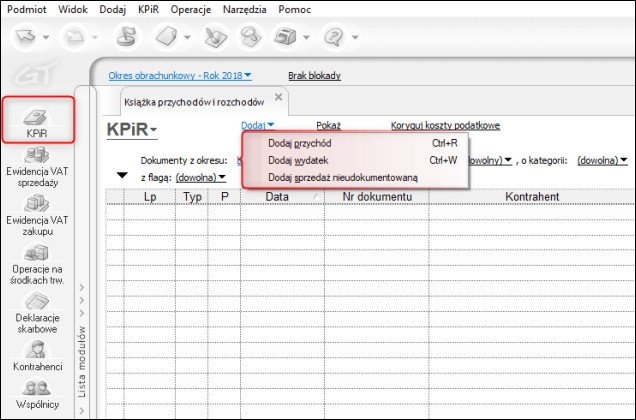Open the Pomoc menu
This screenshot has width=636, height=420.
[294, 9]
